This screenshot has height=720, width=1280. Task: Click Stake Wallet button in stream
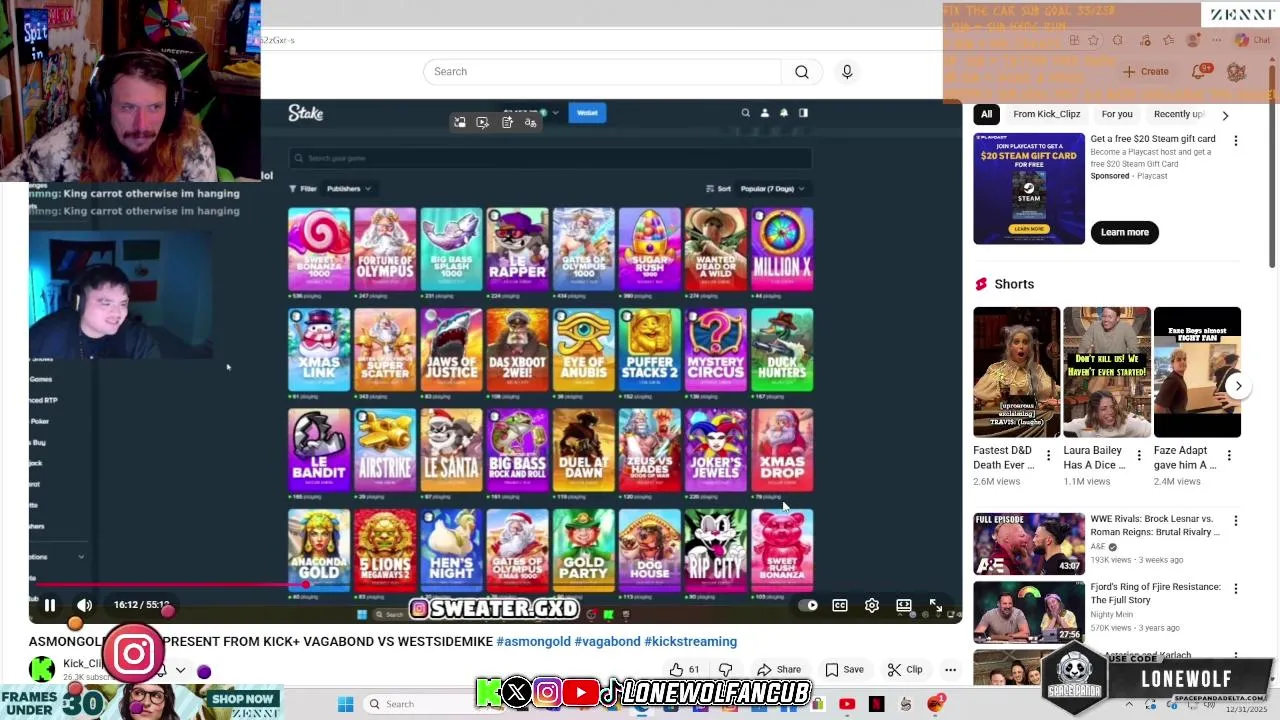click(x=587, y=113)
